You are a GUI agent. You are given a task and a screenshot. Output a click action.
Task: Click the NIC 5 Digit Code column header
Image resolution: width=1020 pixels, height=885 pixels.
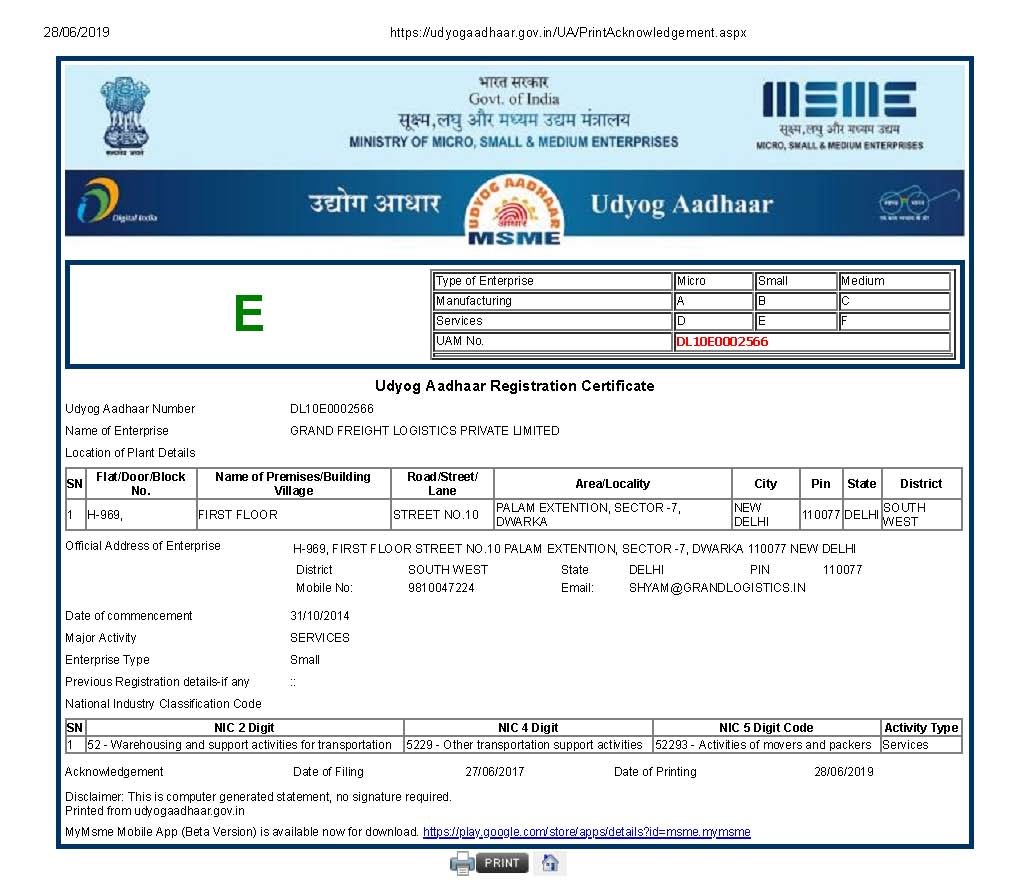pos(766,728)
